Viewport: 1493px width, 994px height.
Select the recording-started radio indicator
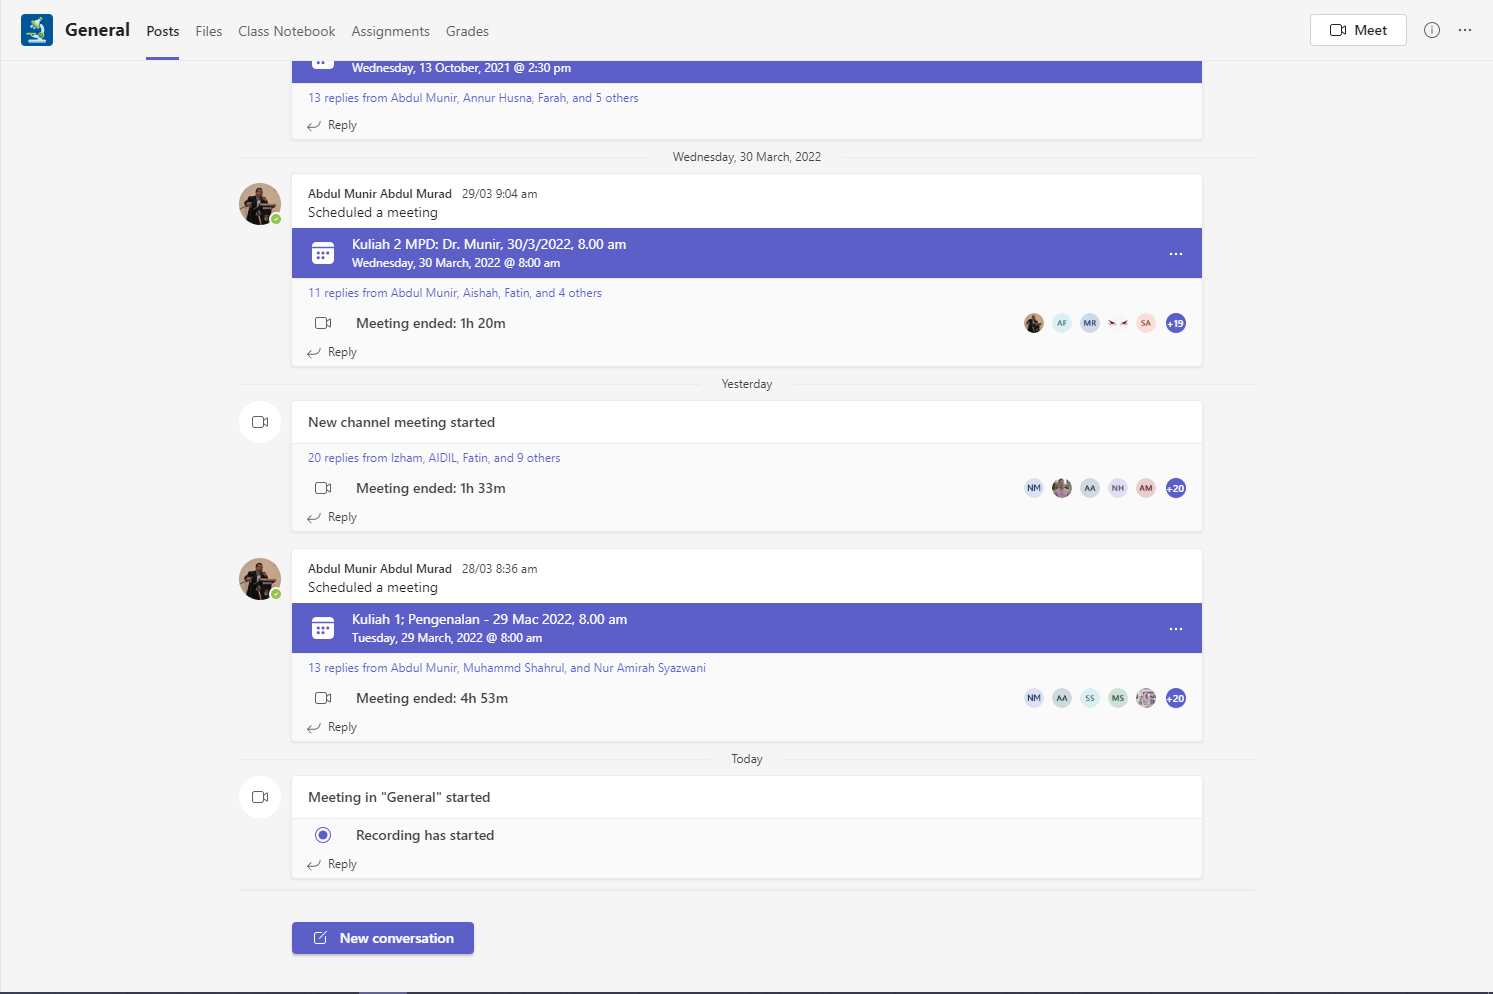point(322,834)
